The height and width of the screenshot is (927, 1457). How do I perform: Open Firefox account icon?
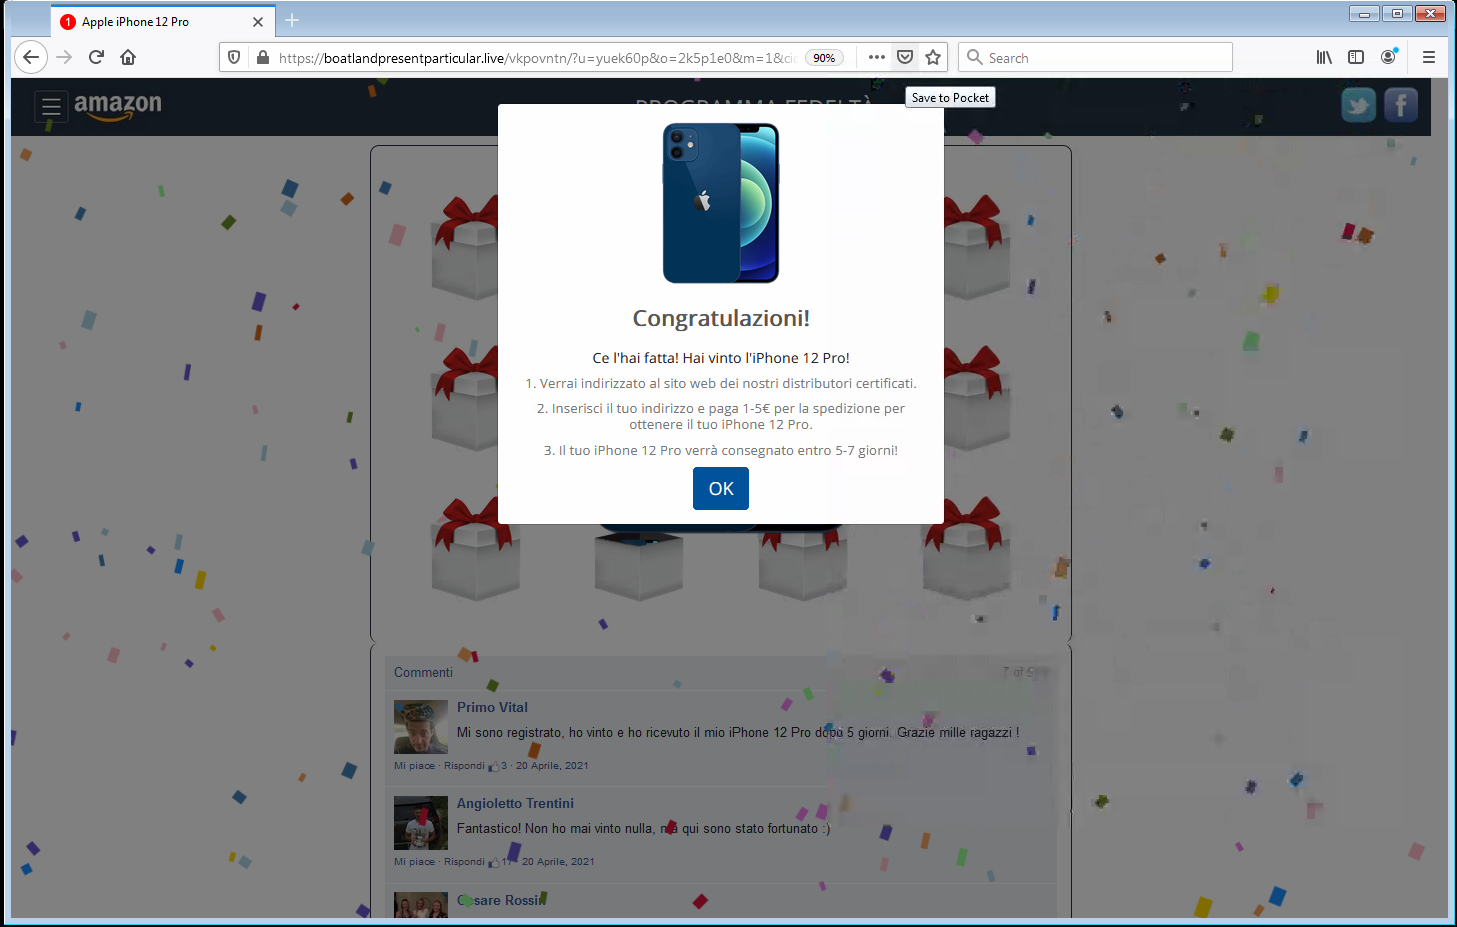[1388, 57]
